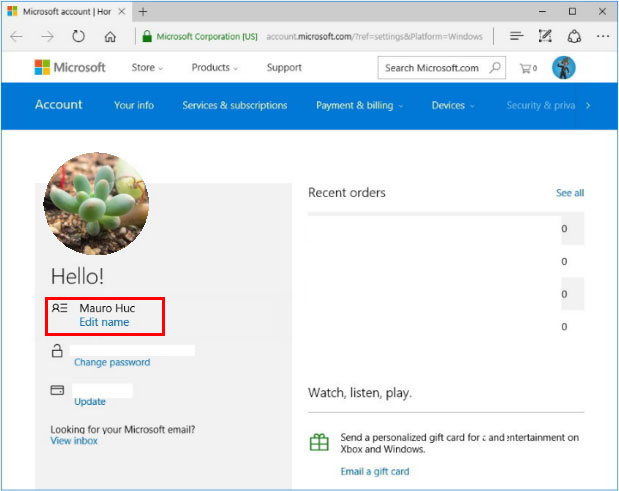Click the Hello! greeting text

click(77, 276)
